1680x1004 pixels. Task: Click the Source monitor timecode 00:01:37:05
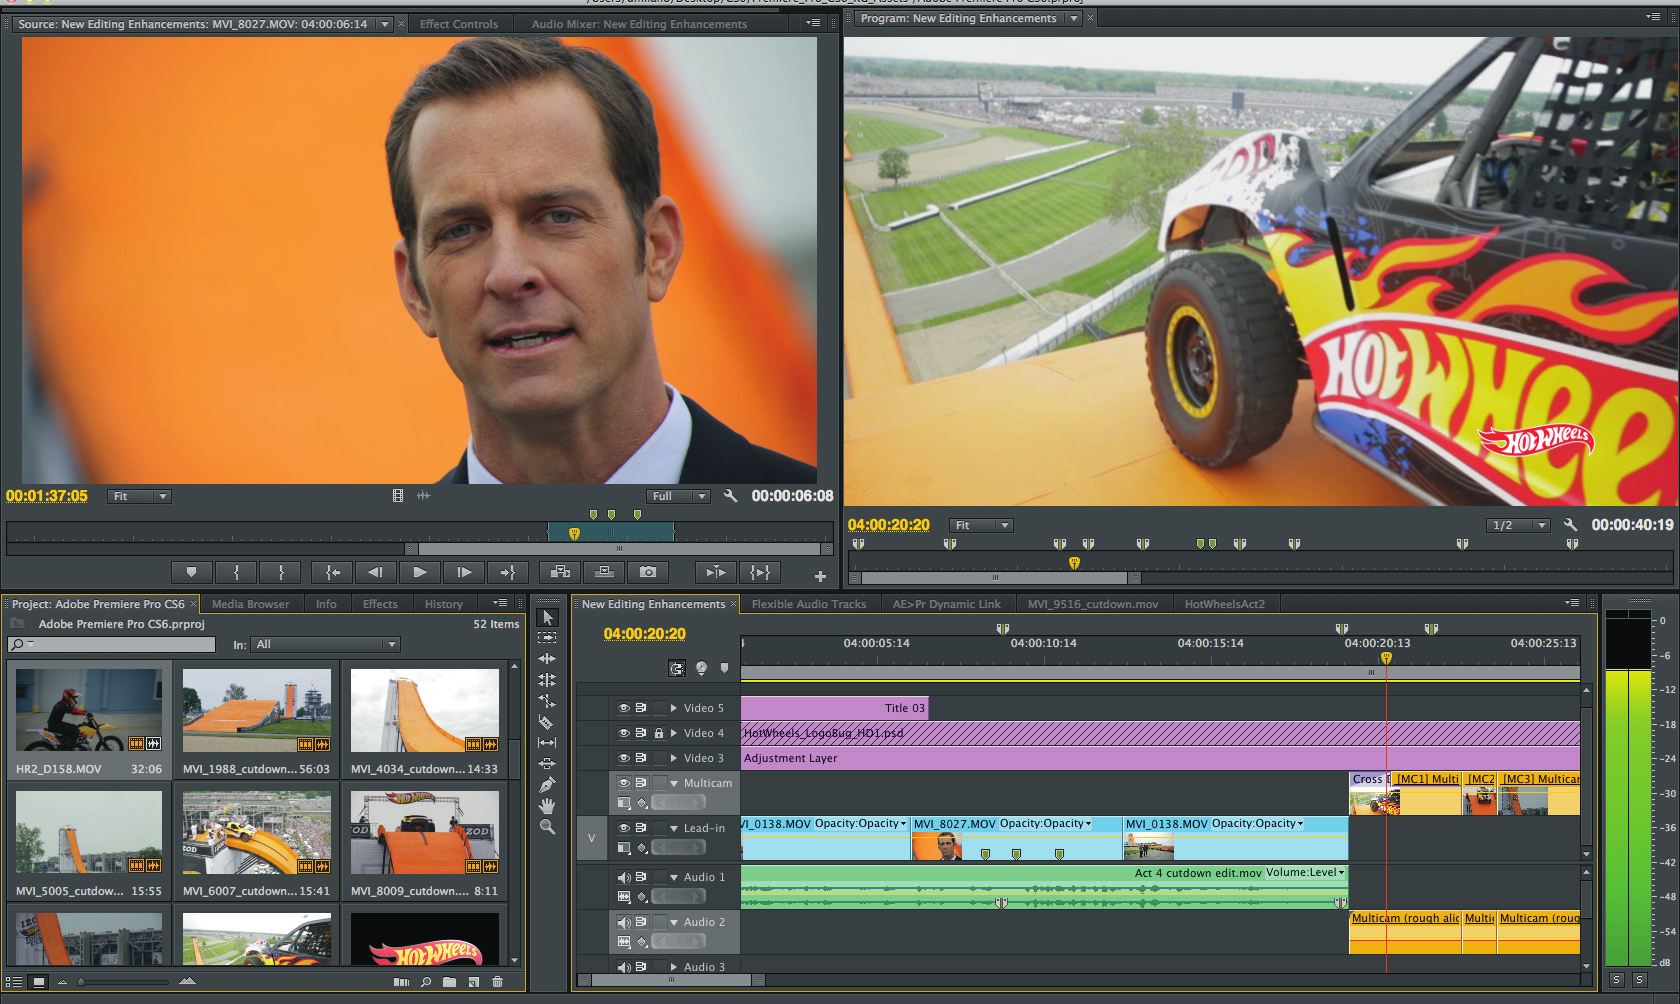[47, 496]
